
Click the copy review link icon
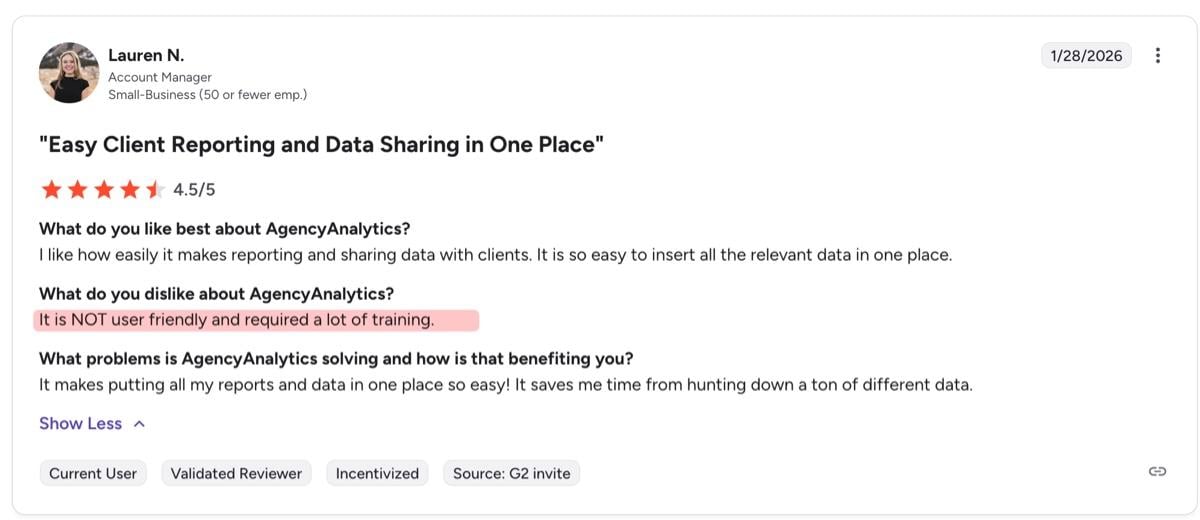click(1157, 472)
